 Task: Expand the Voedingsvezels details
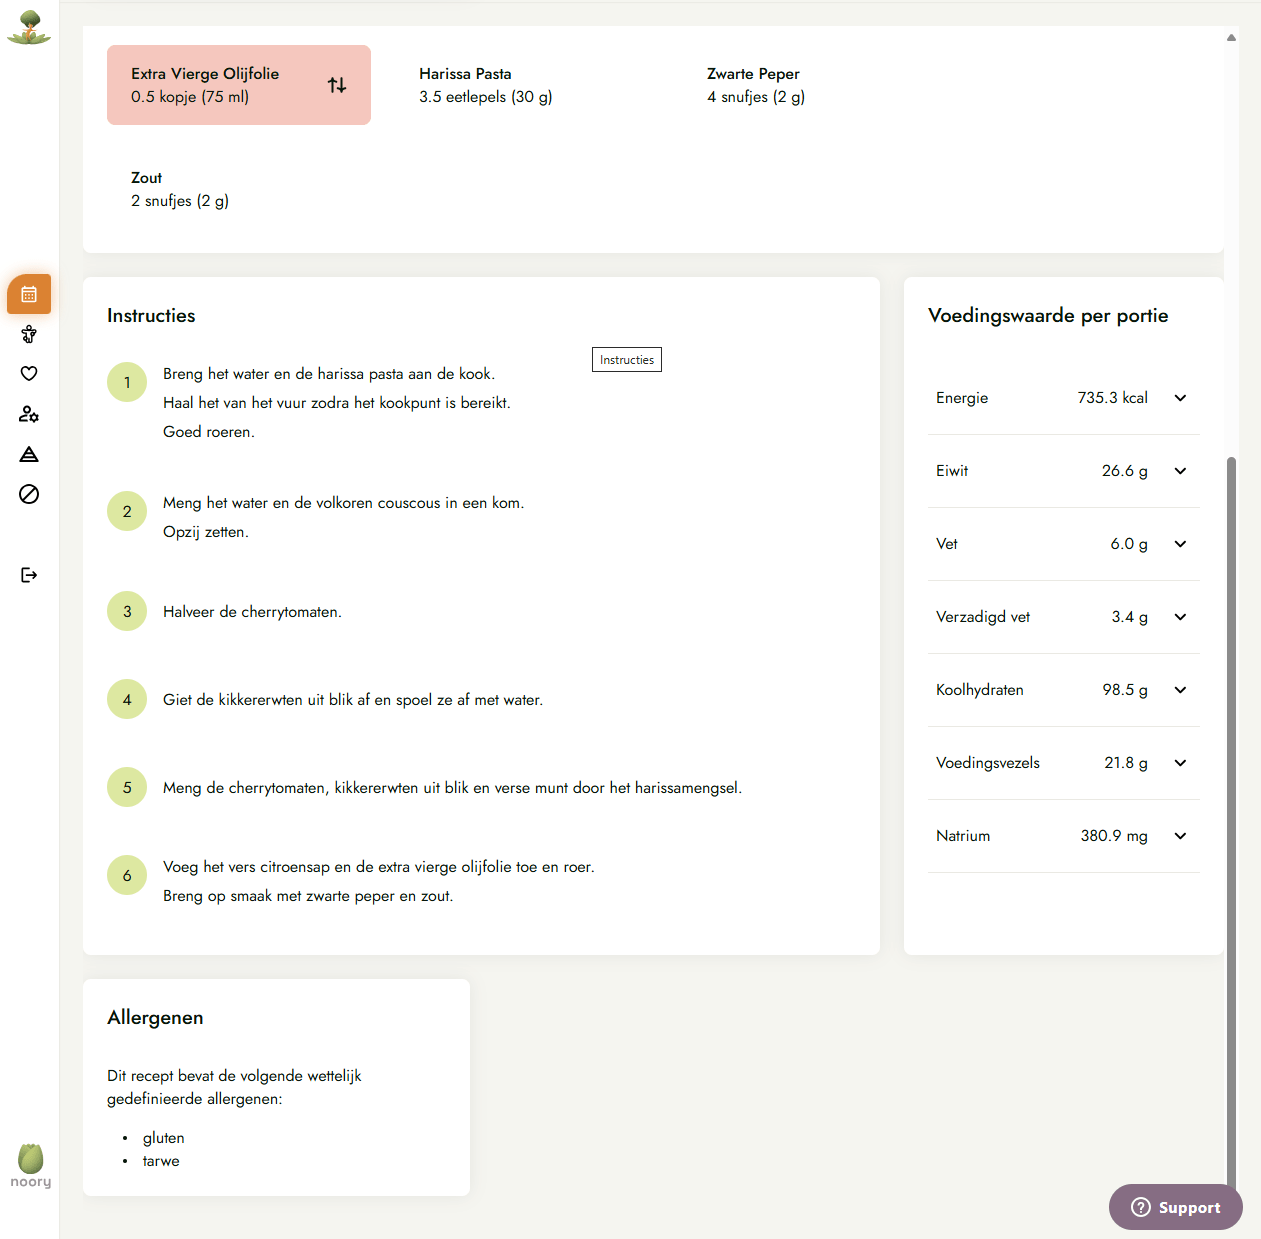(1180, 763)
